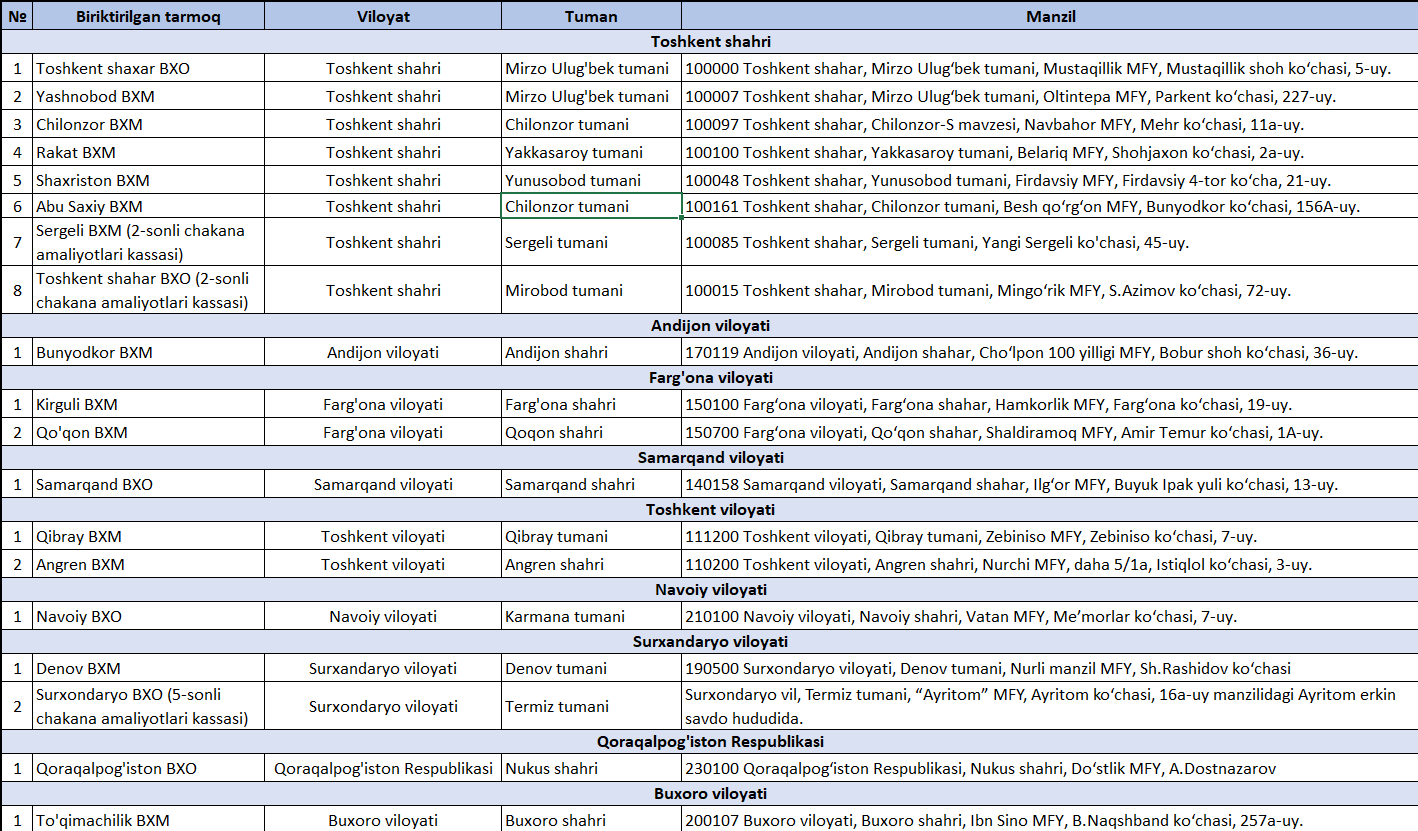
Task: Click the "Tuman" column header cell
Action: (x=590, y=16)
